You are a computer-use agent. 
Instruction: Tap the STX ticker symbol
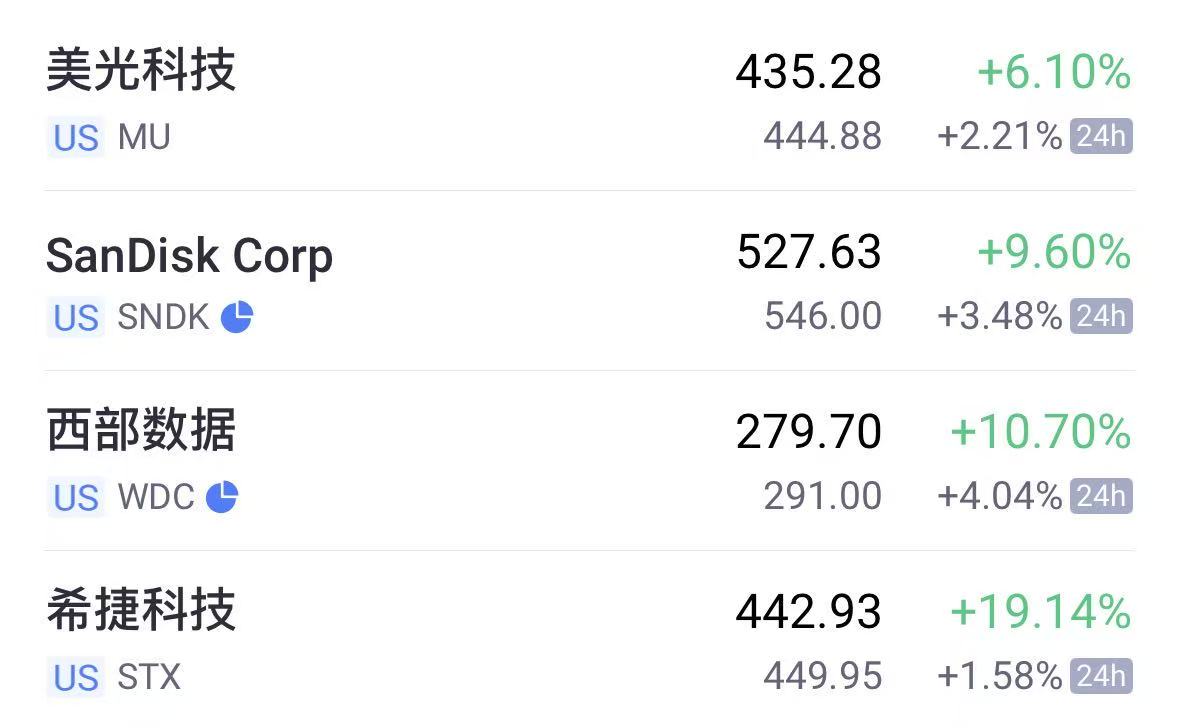point(149,677)
